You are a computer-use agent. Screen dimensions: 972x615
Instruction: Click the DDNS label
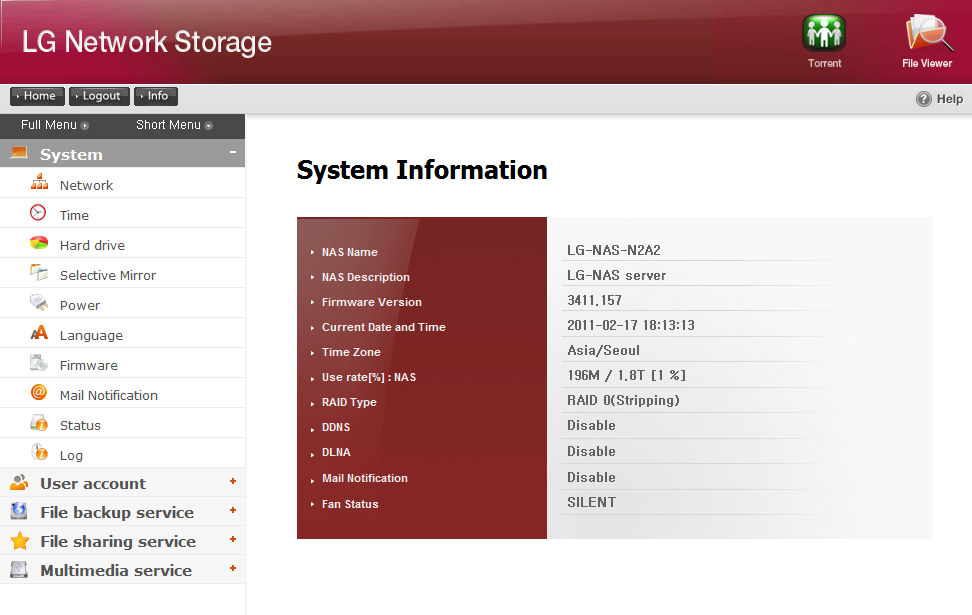[x=336, y=427]
